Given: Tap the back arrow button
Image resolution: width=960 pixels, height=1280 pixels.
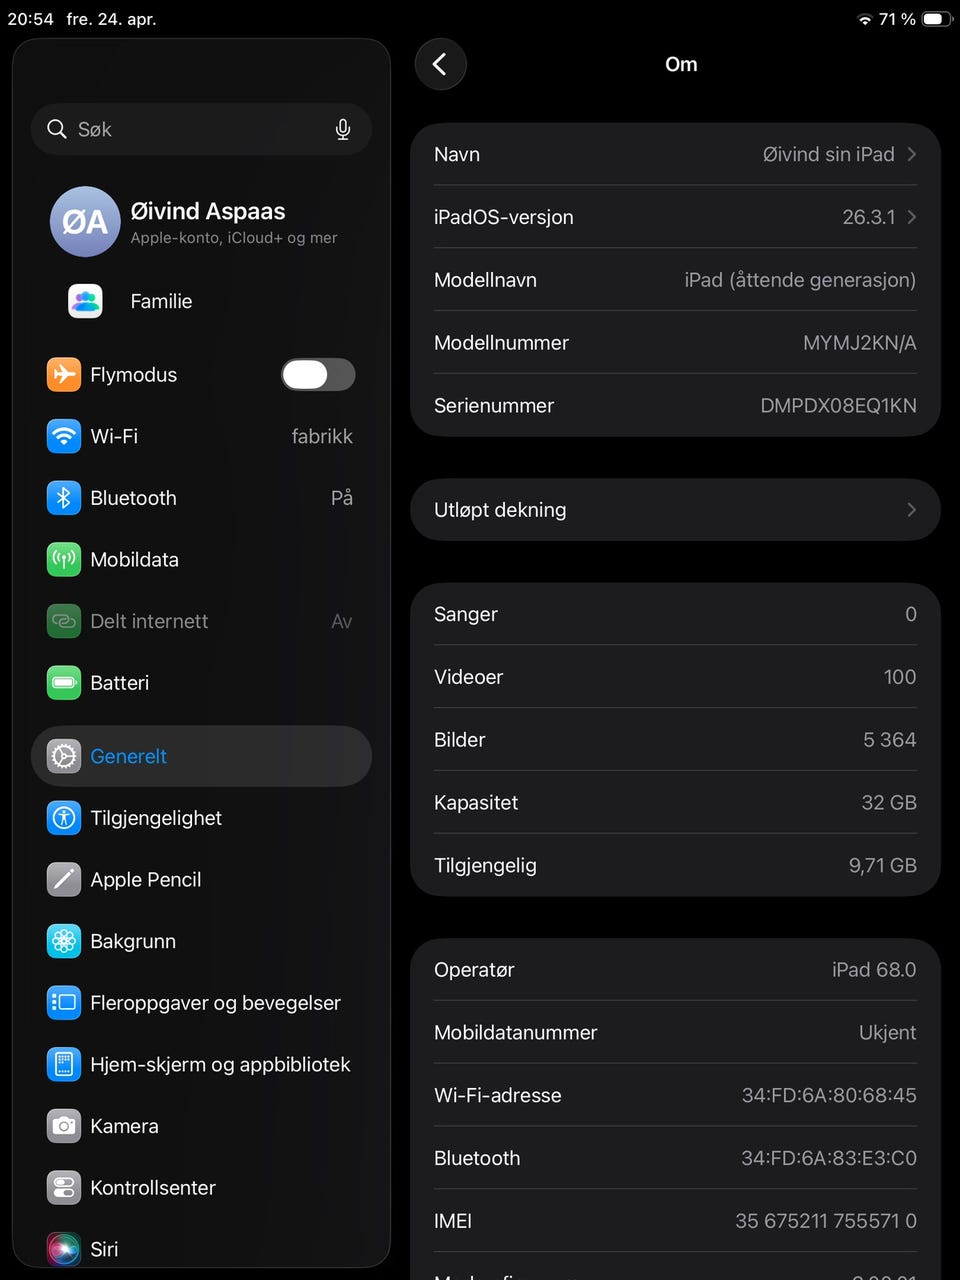Looking at the screenshot, I should pos(440,64).
